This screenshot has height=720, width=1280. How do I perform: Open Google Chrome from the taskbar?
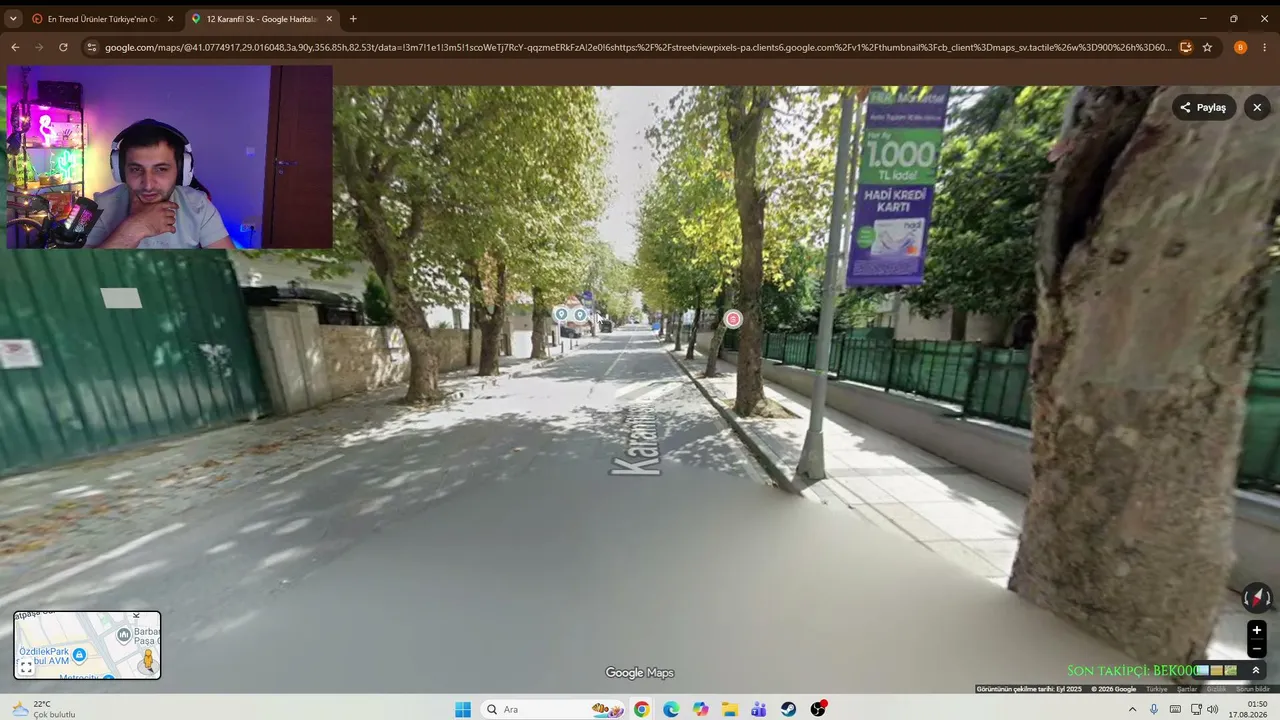(641, 709)
